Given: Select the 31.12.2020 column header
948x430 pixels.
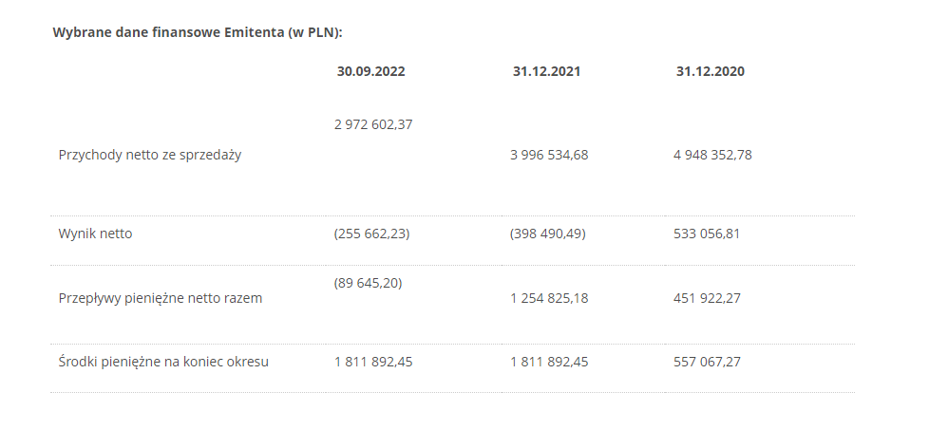Looking at the screenshot, I should 710,71.
